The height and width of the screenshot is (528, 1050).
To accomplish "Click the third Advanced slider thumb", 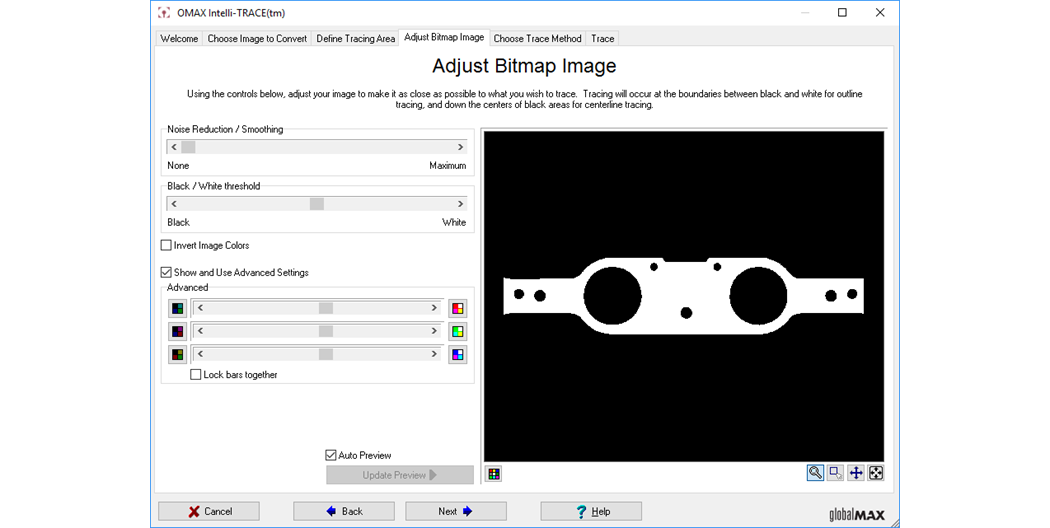I will pos(325,354).
